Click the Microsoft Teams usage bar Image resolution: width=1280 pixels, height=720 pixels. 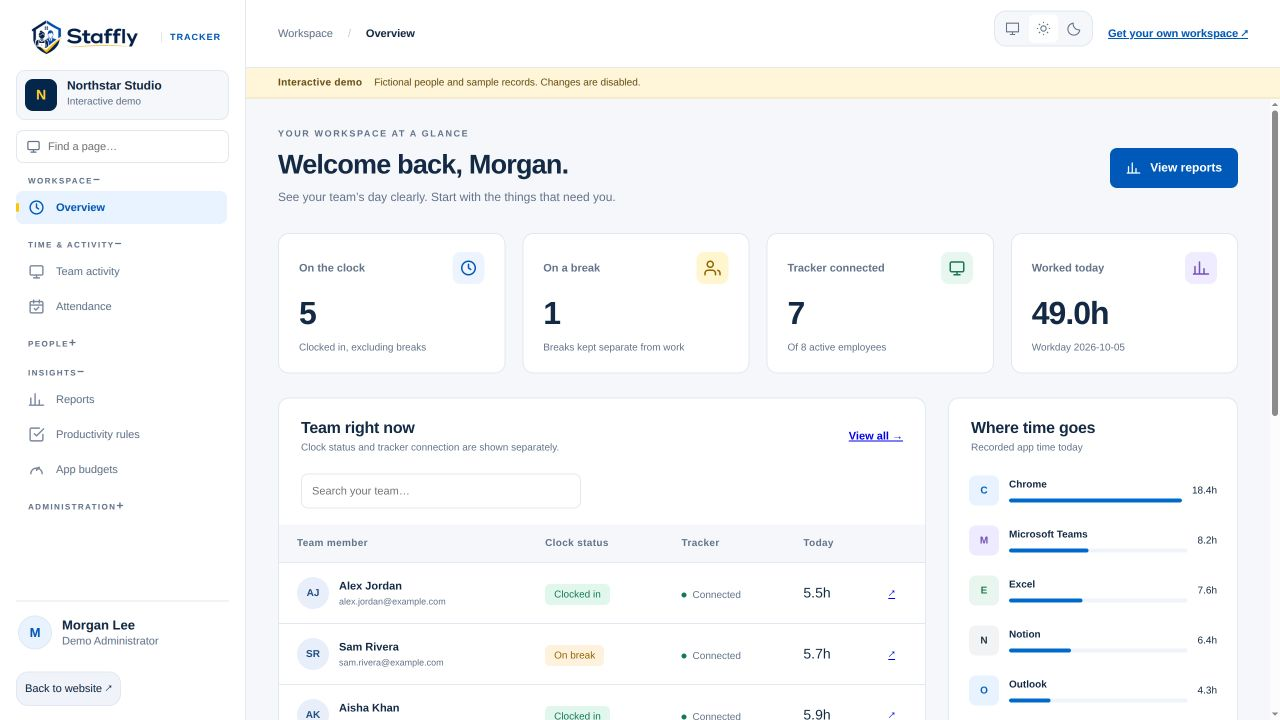point(1098,550)
